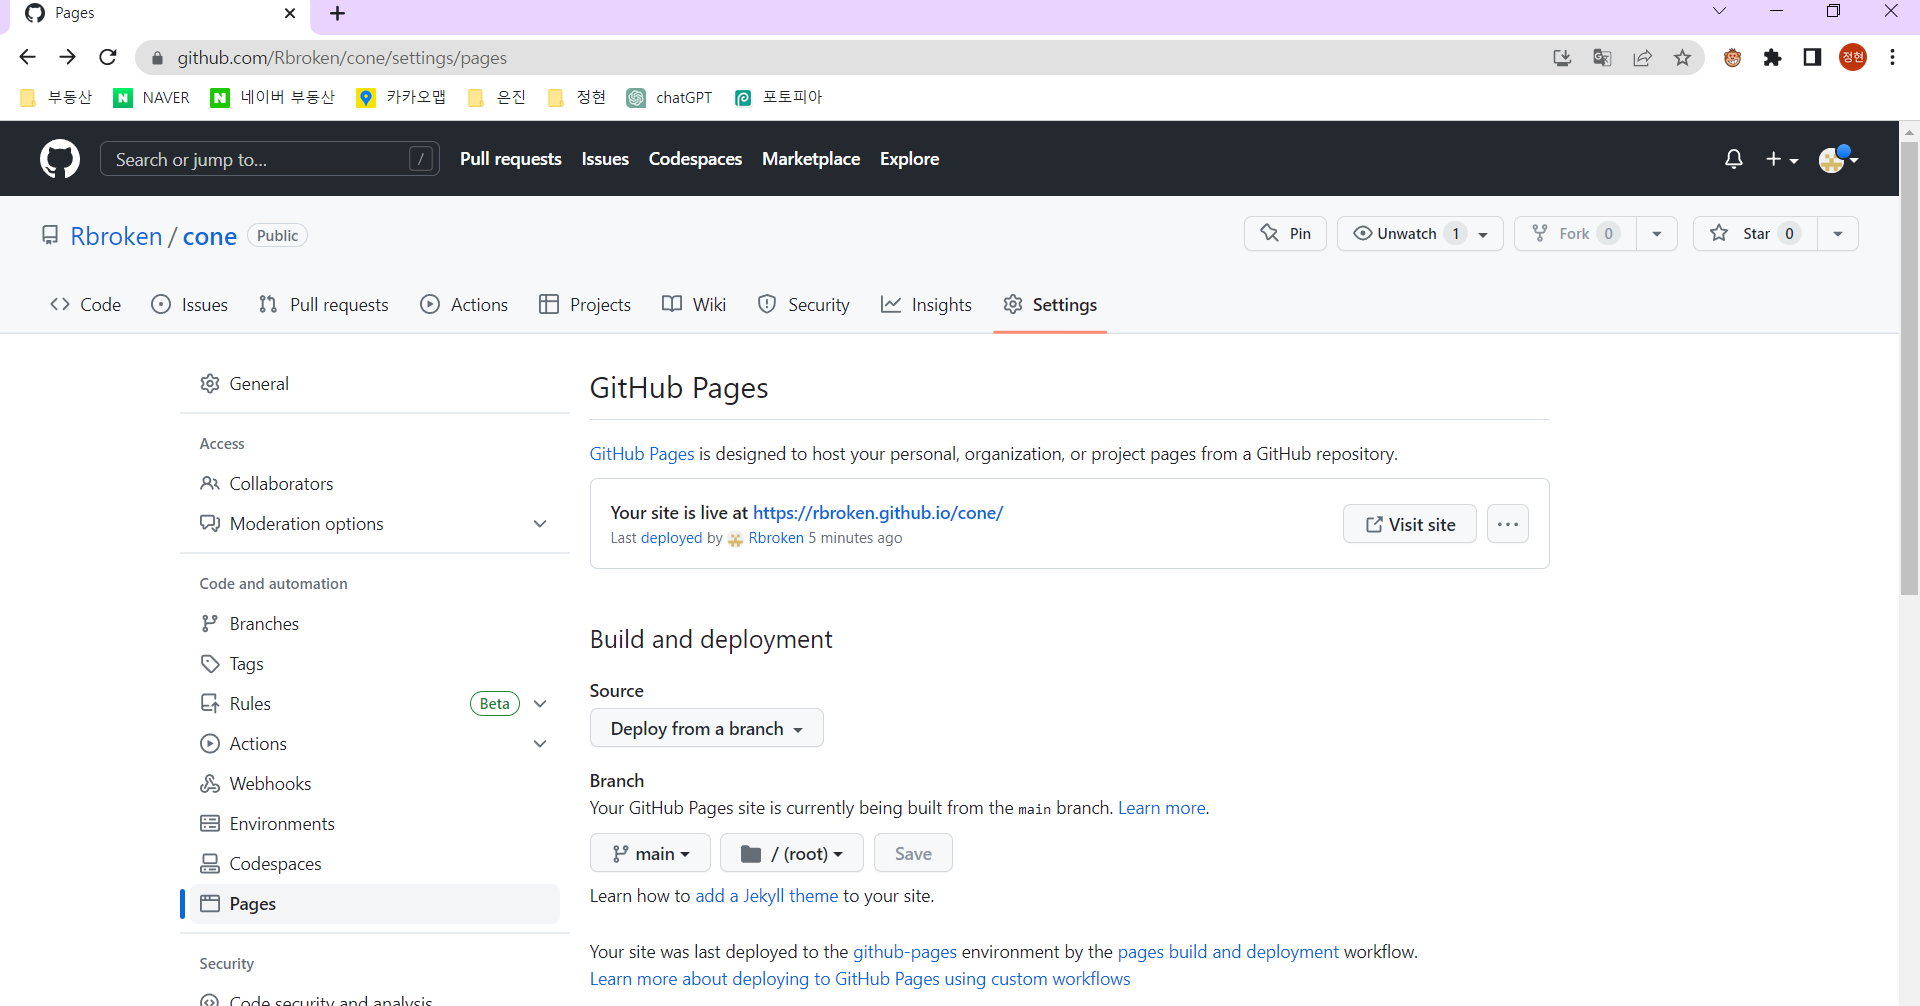This screenshot has width=1920, height=1006.
Task: Open the Chrome three-dot menu
Action: [x=1892, y=58]
